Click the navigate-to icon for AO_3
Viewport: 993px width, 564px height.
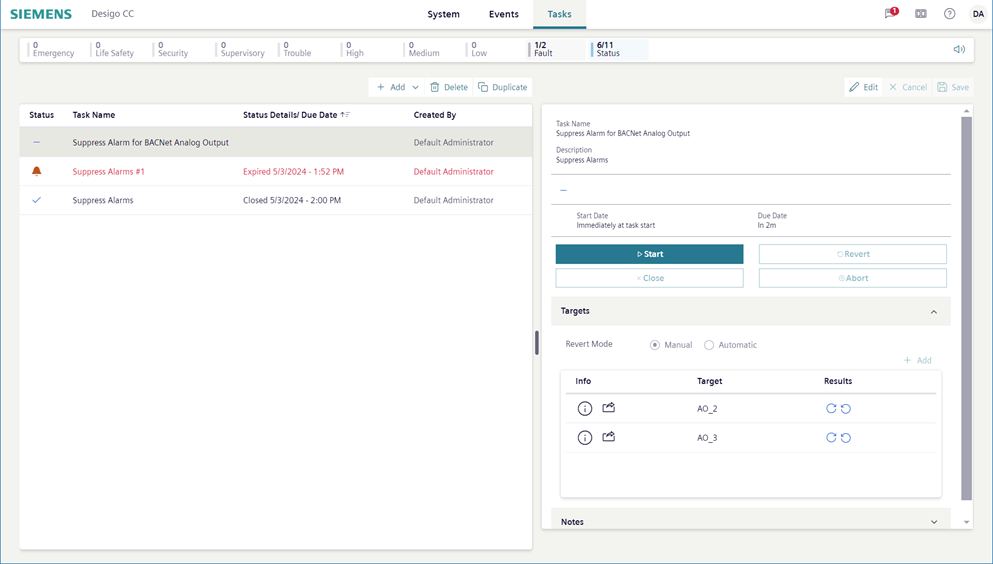pos(608,437)
